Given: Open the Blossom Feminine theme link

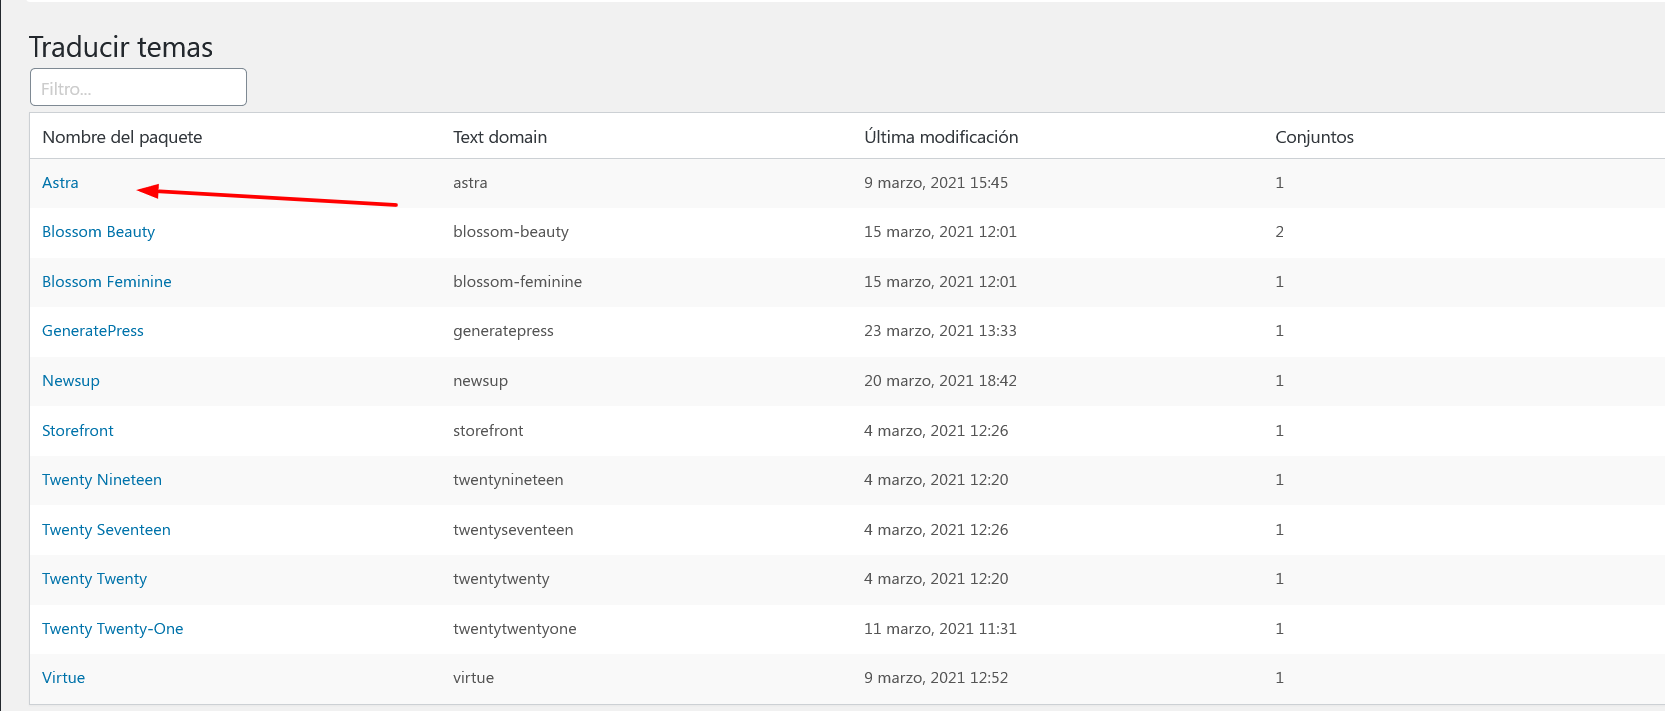Looking at the screenshot, I should (x=107, y=282).
